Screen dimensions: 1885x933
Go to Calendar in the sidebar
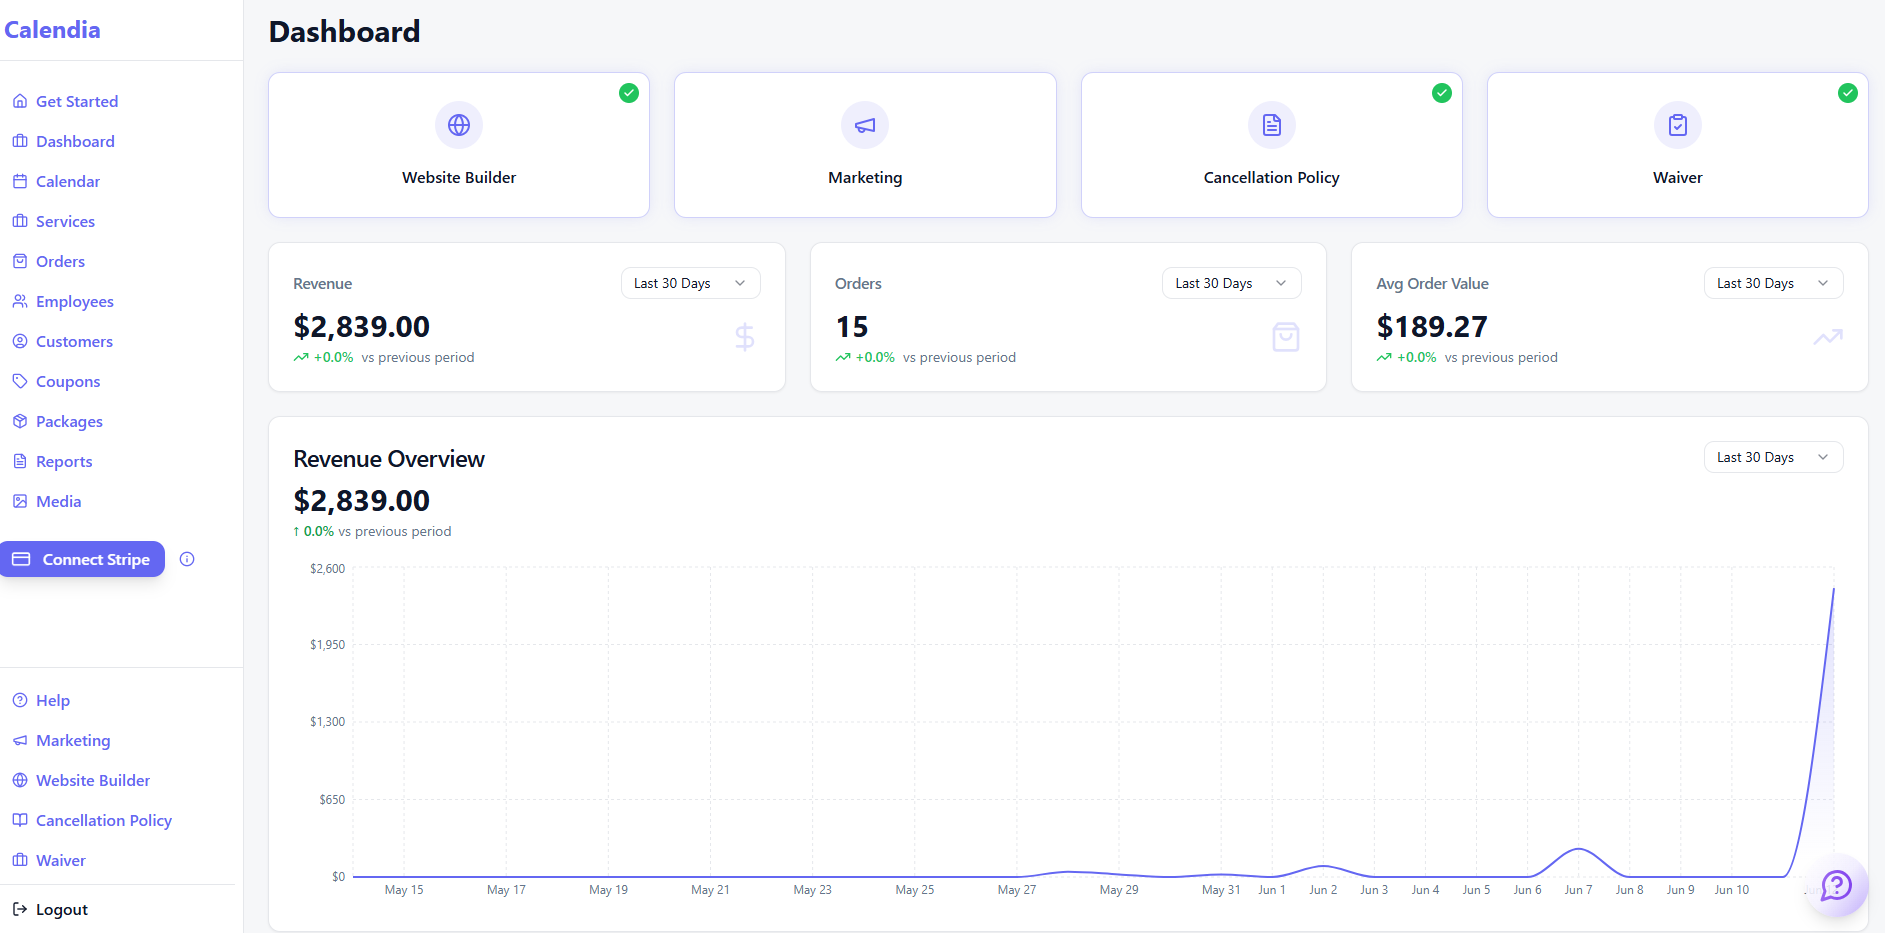click(68, 181)
